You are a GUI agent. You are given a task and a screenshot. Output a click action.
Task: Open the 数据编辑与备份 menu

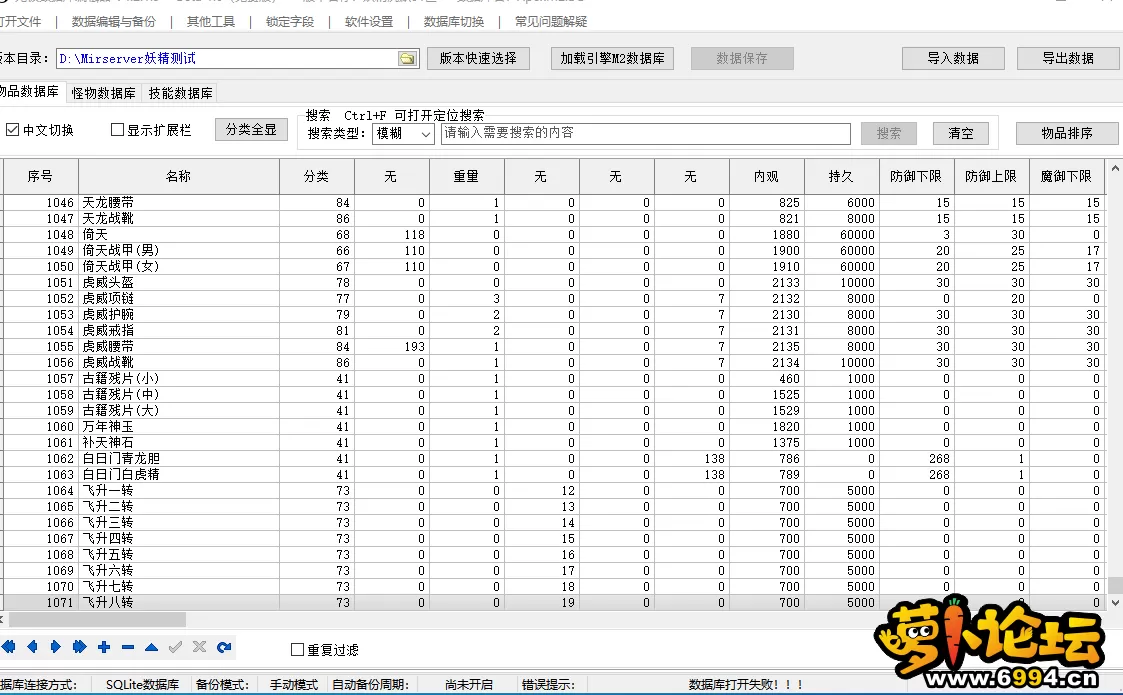[114, 21]
